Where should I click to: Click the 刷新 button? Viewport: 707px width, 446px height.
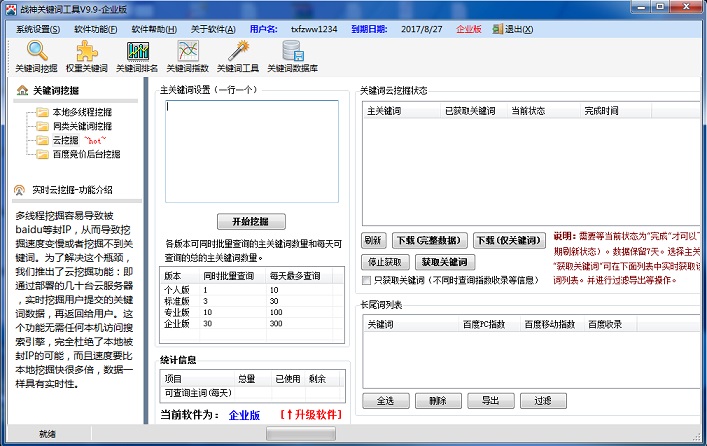pyautogui.click(x=373, y=240)
